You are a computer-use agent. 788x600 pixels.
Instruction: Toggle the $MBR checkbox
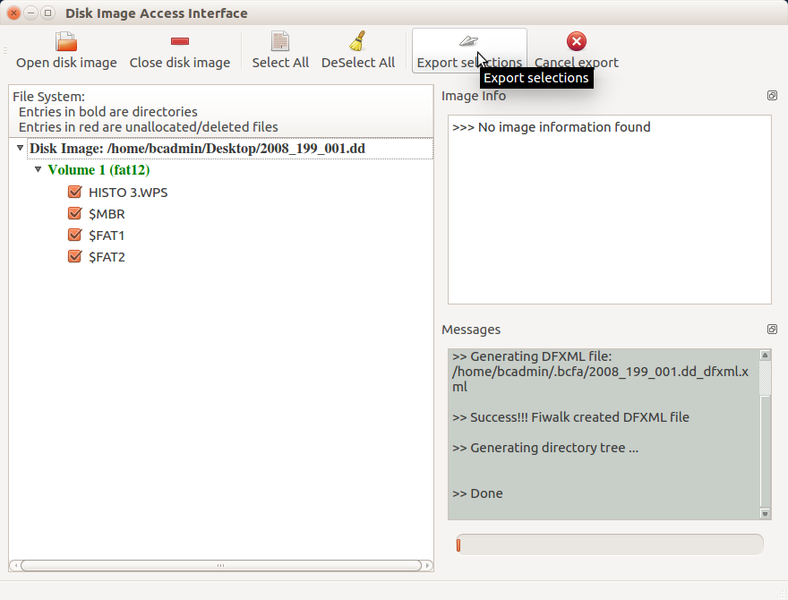point(74,214)
